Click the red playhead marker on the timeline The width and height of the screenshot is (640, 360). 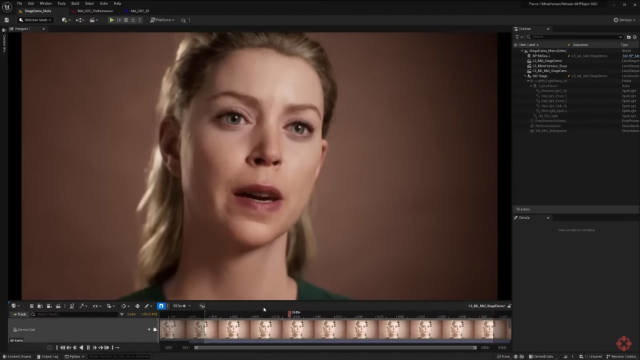[289, 313]
